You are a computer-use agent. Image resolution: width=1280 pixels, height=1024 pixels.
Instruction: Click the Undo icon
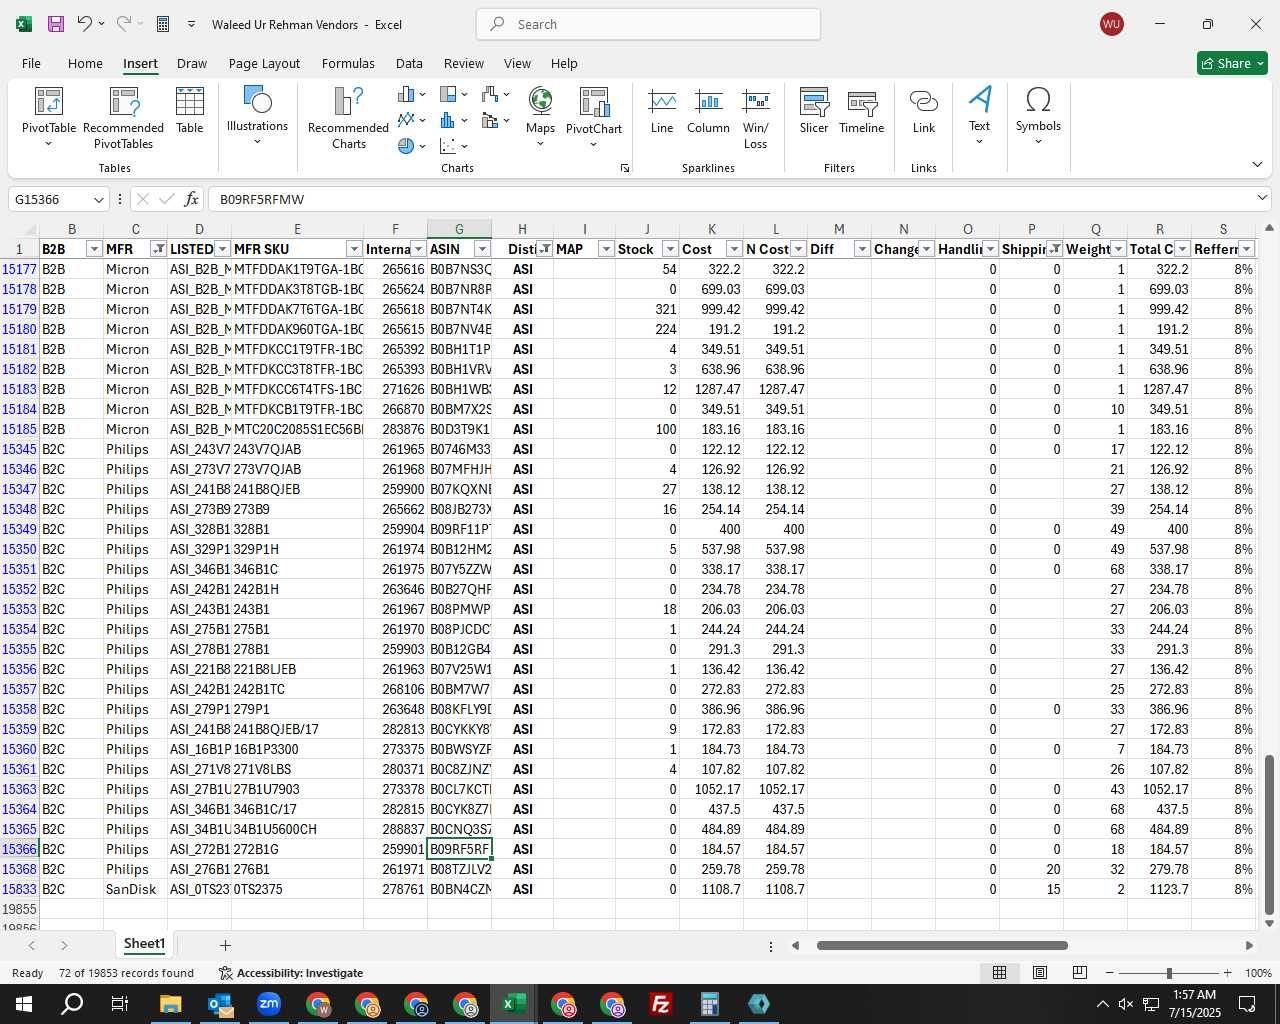pos(85,24)
